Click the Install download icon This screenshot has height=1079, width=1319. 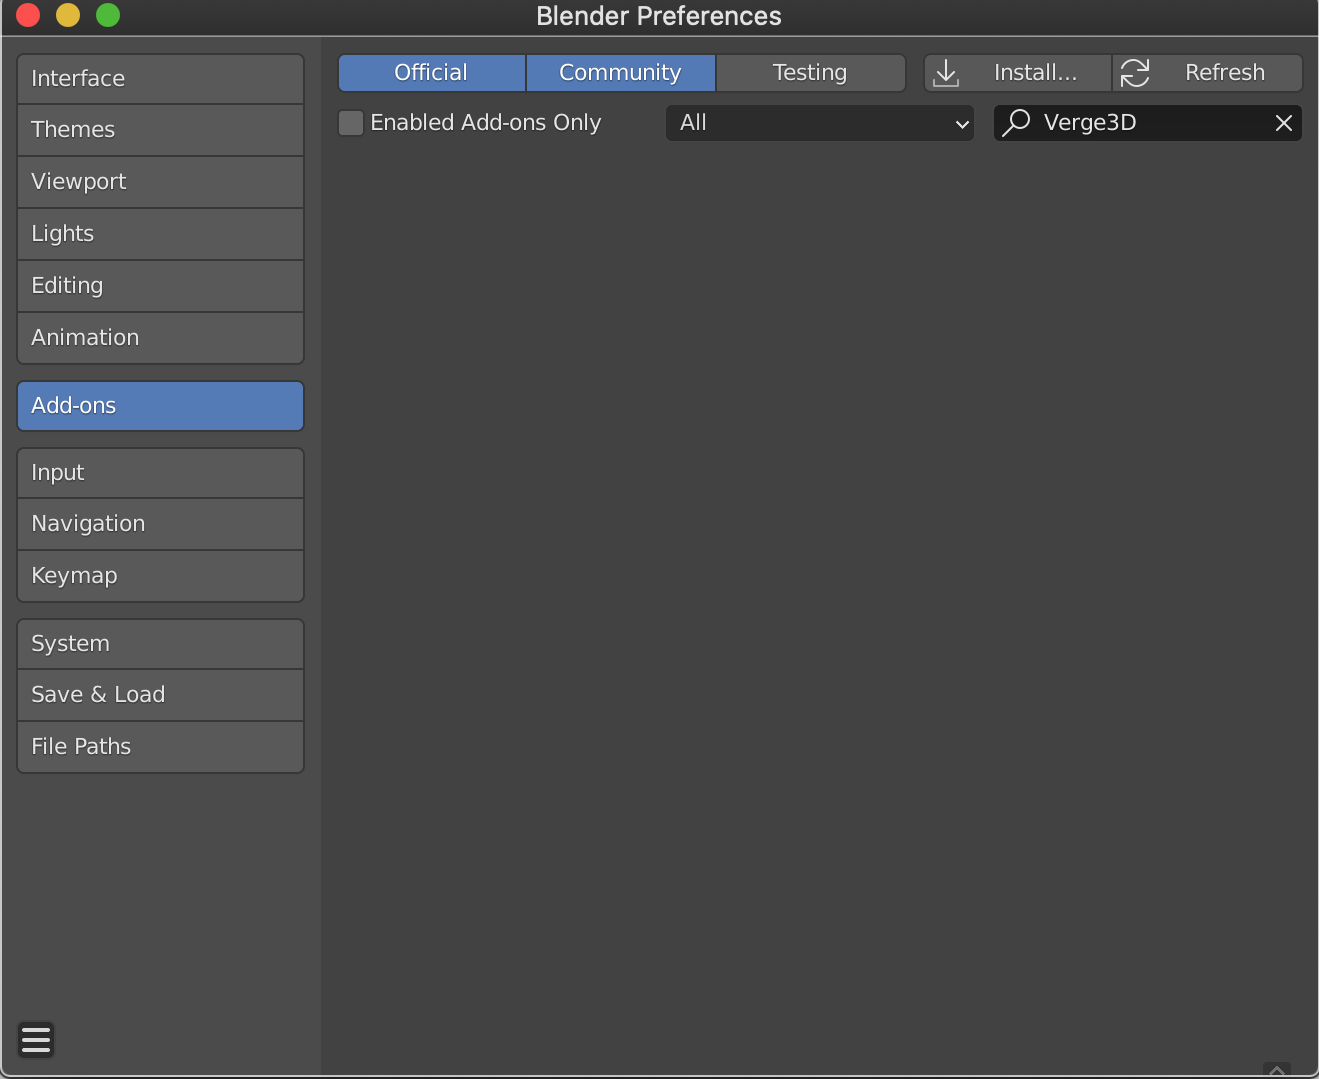946,73
